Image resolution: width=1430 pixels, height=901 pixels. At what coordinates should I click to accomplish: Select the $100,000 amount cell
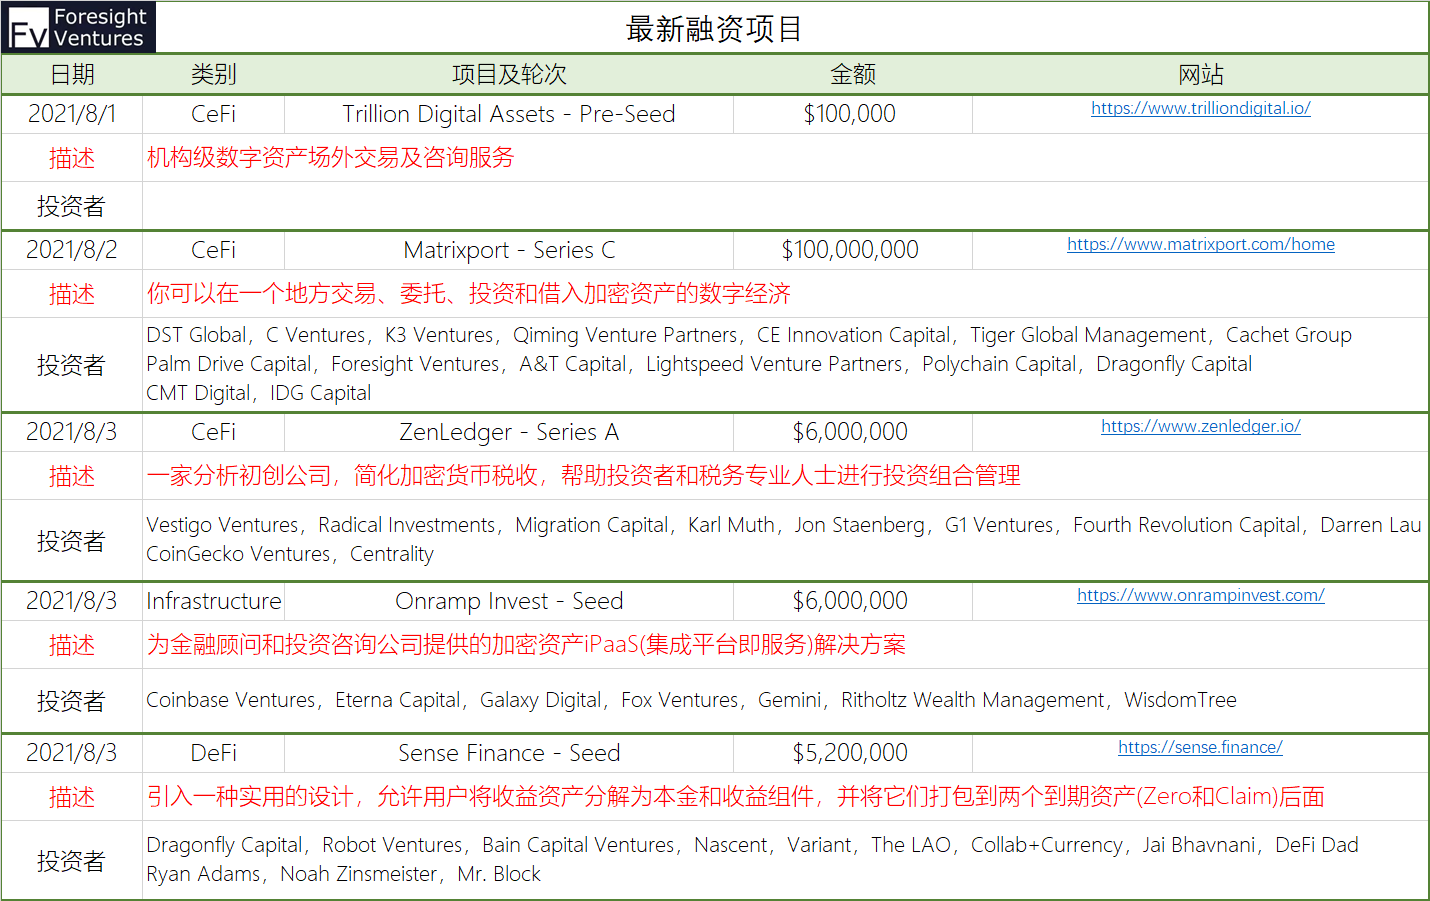click(x=853, y=114)
